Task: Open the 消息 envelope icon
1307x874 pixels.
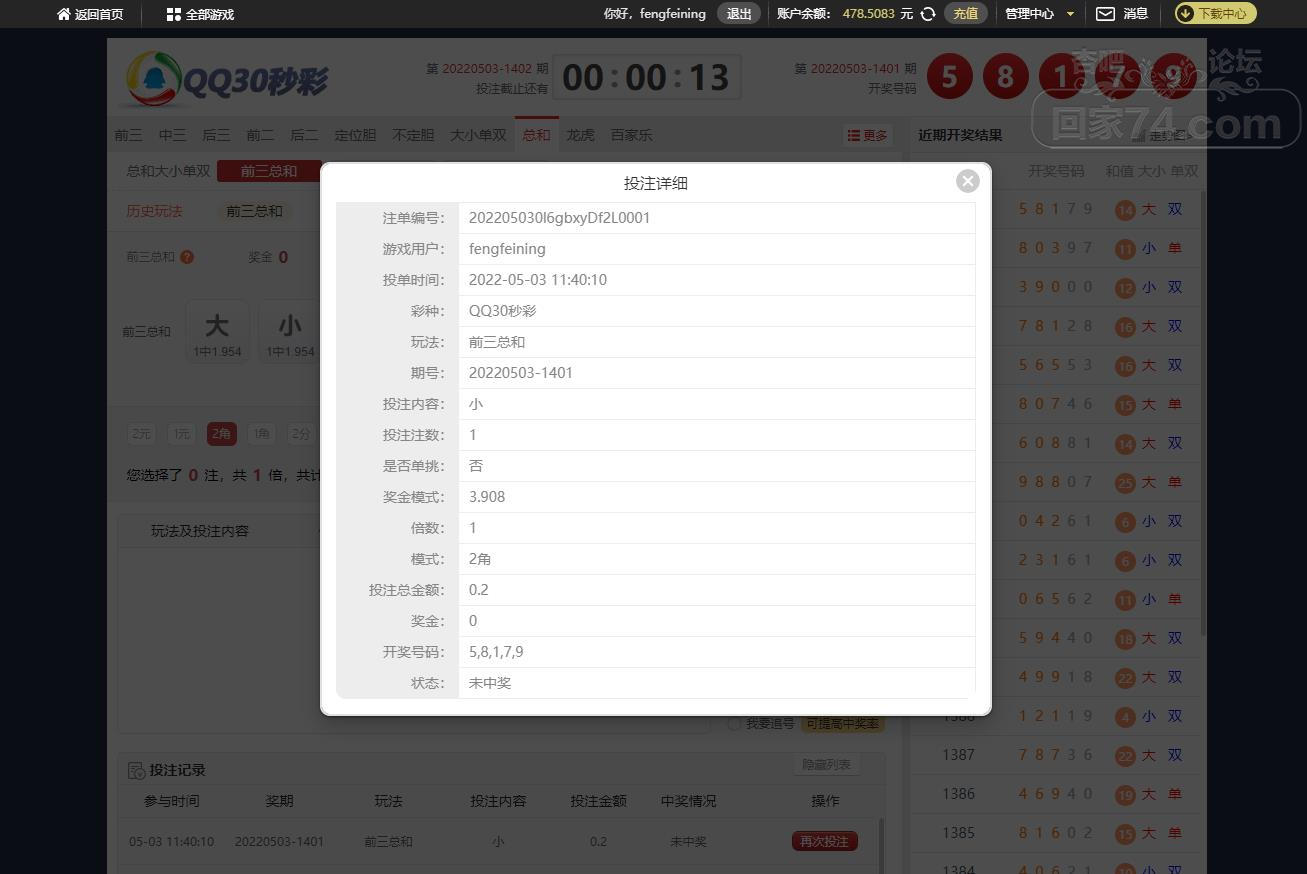Action: click(1105, 14)
